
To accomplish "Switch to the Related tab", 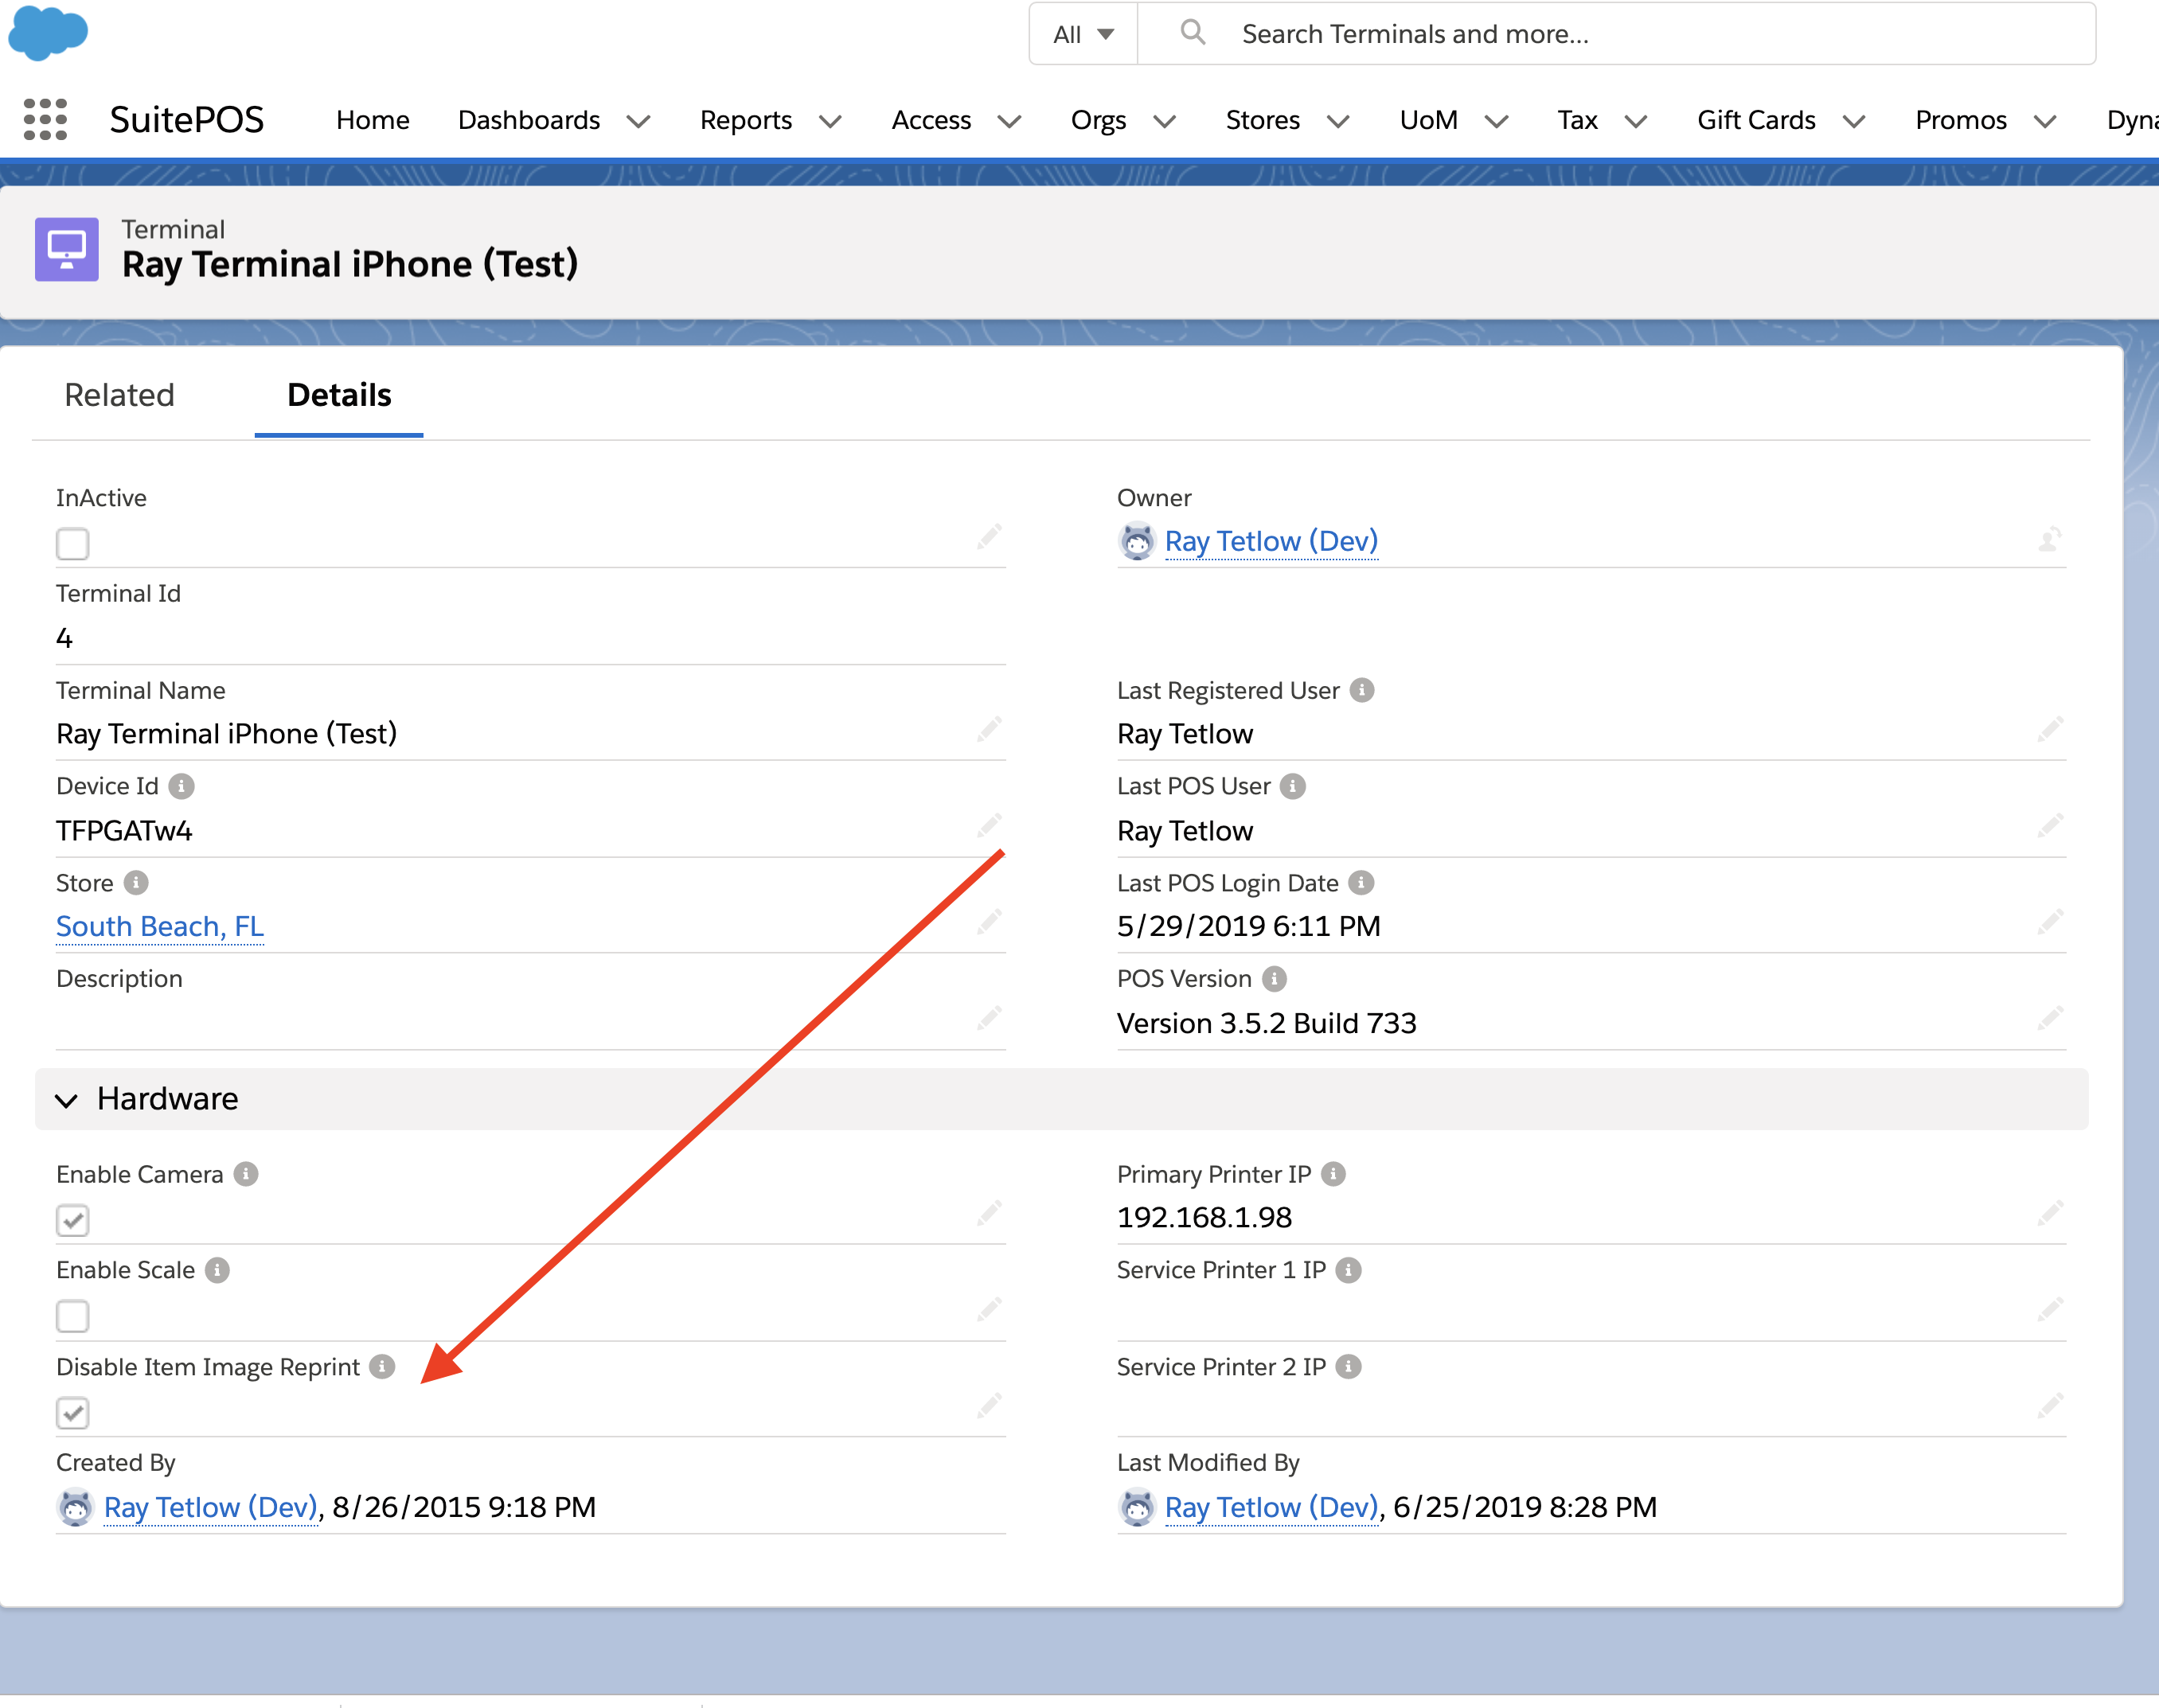I will pos(119,395).
